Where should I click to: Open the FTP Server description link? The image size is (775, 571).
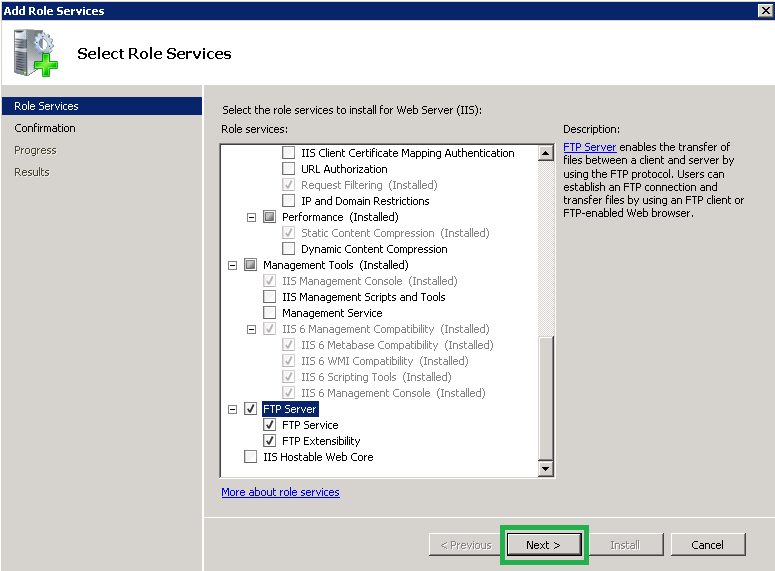pyautogui.click(x=590, y=147)
